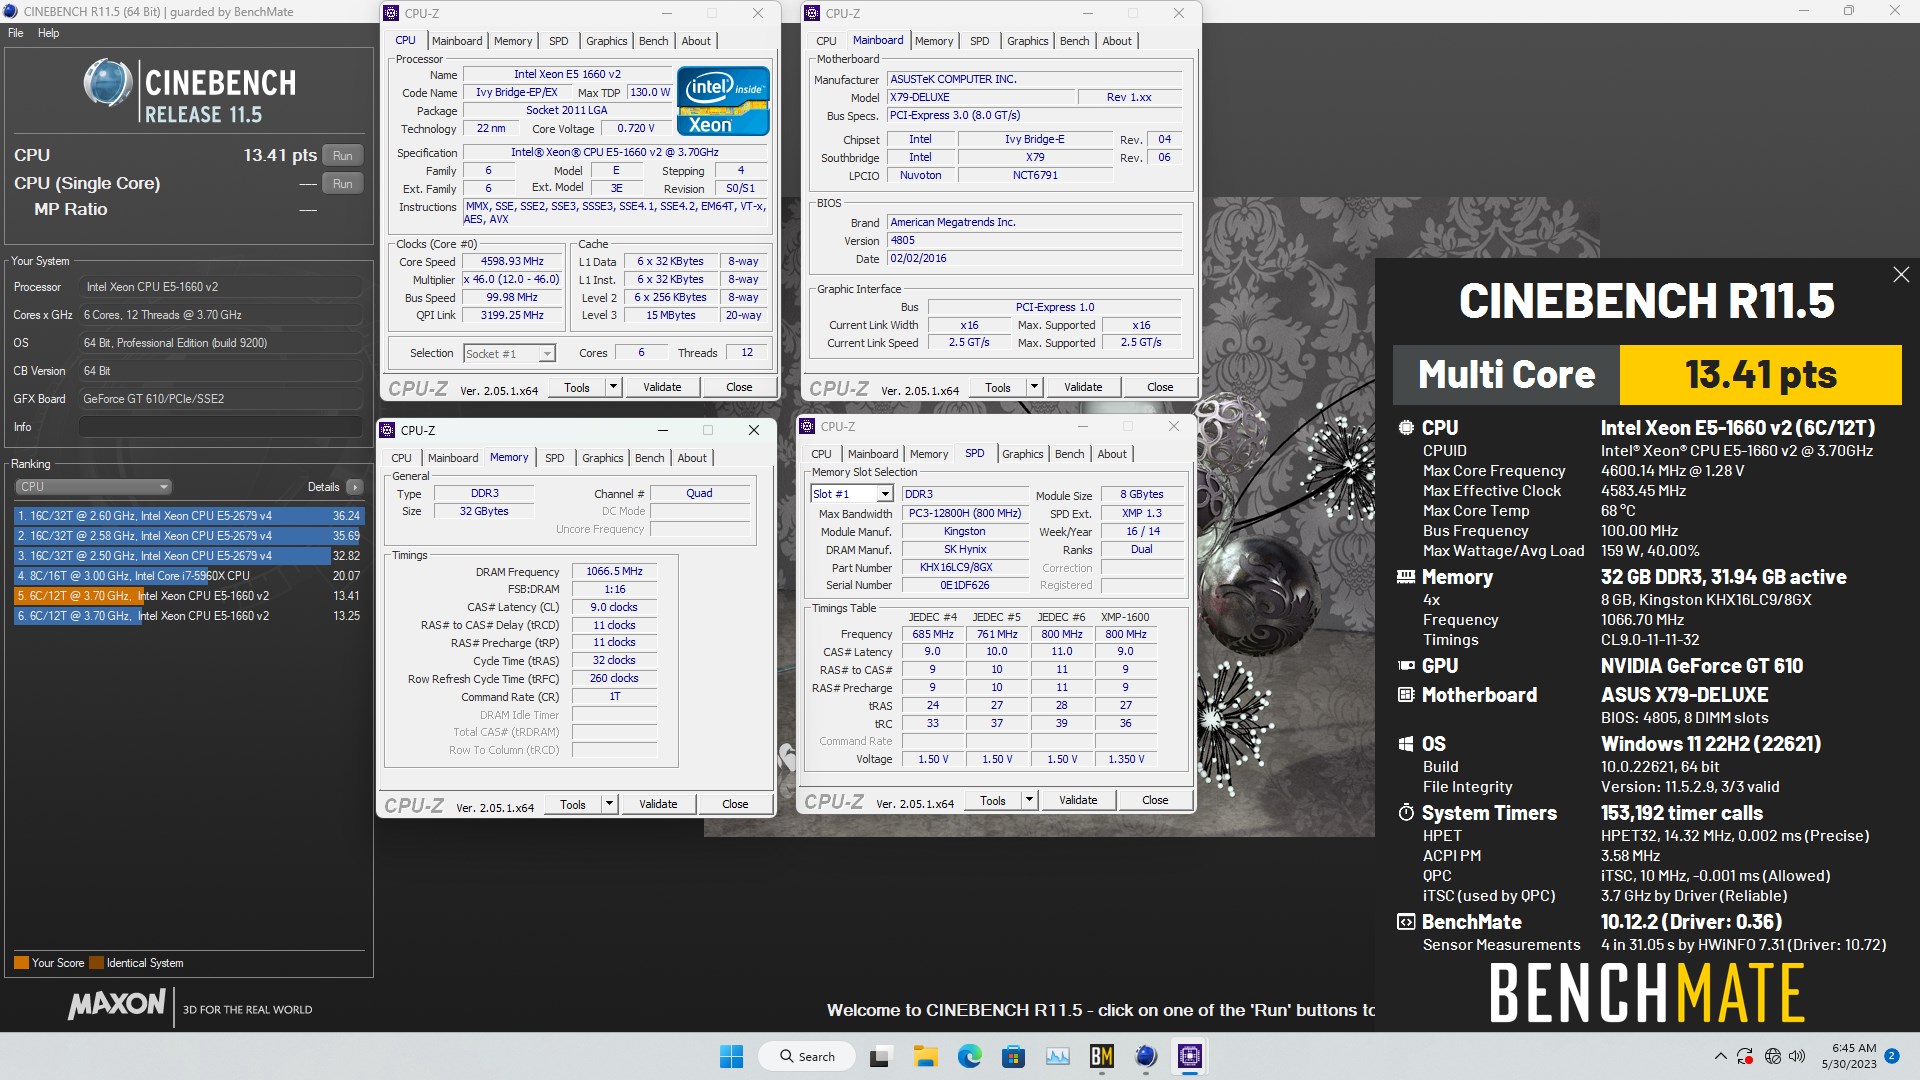Click the BenchMate CPU section chip icon

coord(1406,427)
